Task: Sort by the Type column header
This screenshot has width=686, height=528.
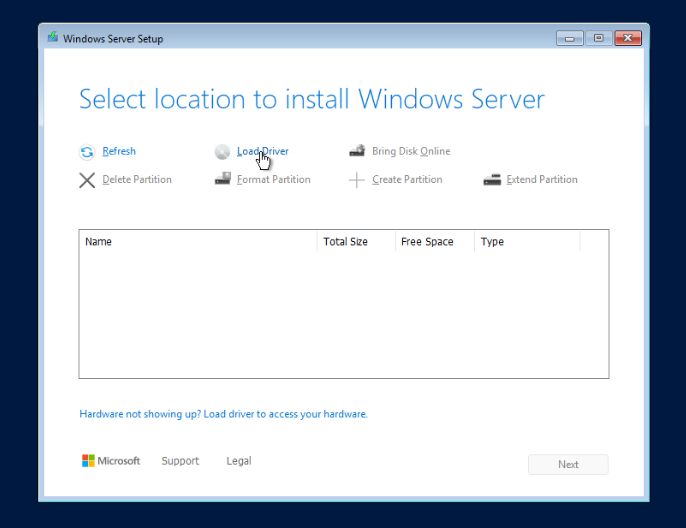Action: click(x=492, y=242)
